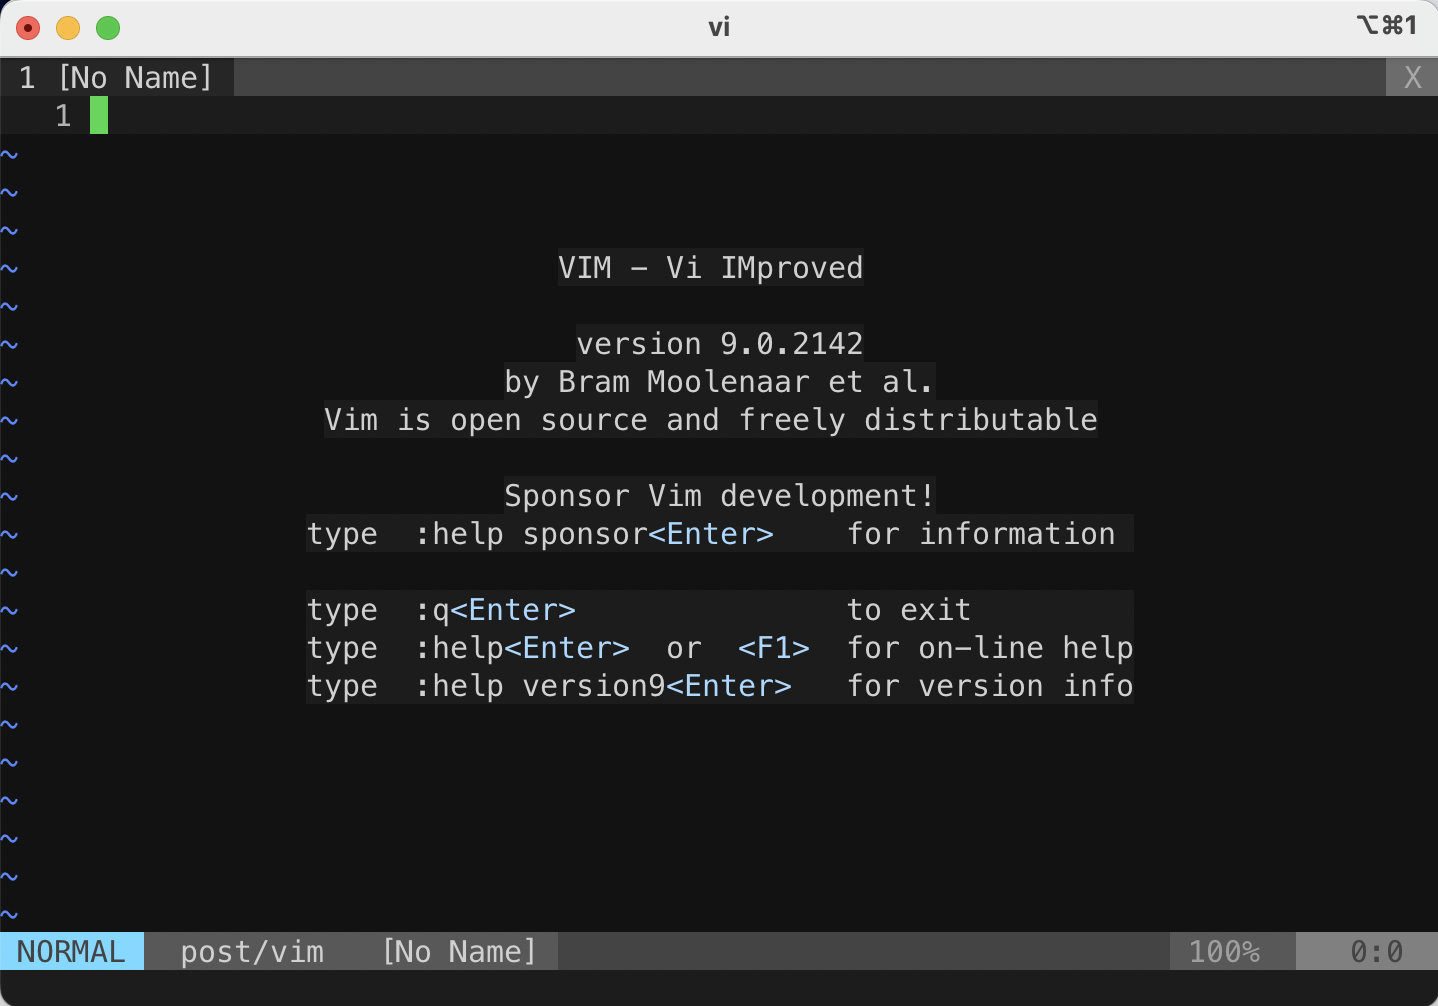Click line number 1 in the gutter

coord(62,115)
